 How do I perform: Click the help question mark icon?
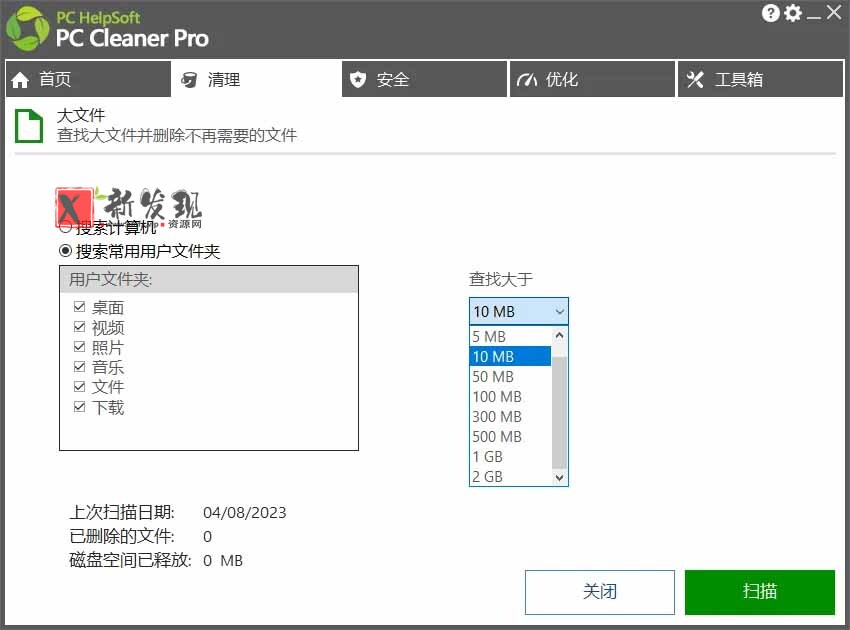(x=770, y=13)
